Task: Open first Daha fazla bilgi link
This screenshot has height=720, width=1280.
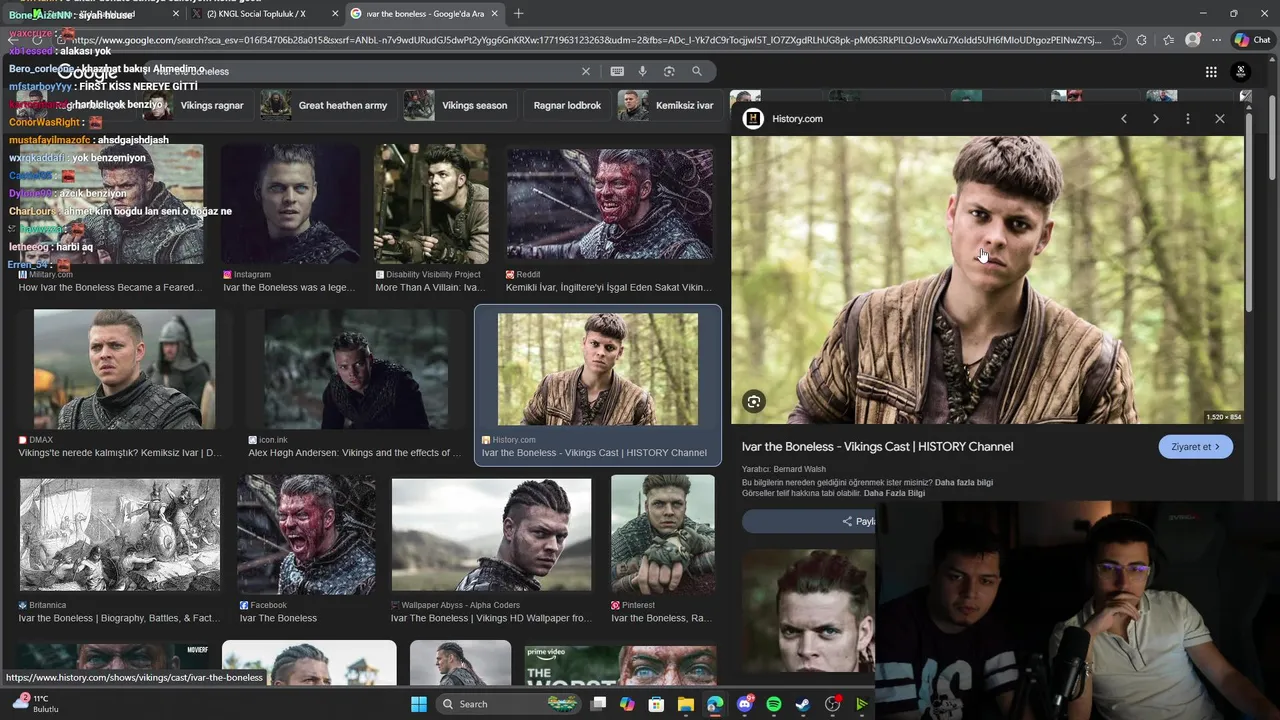Action: [964, 482]
